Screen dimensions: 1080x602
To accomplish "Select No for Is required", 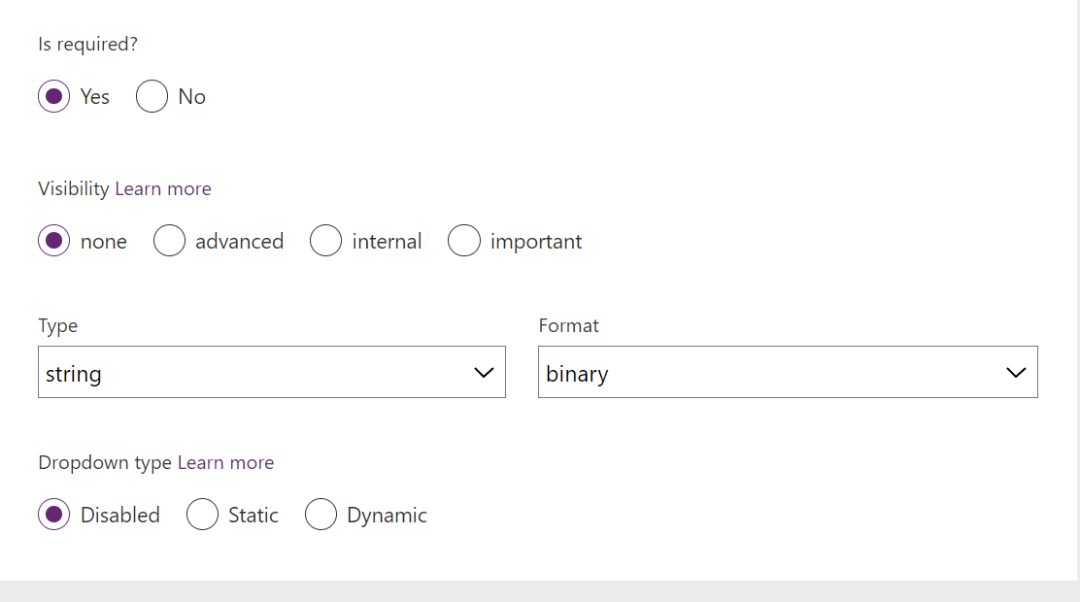I will (152, 97).
